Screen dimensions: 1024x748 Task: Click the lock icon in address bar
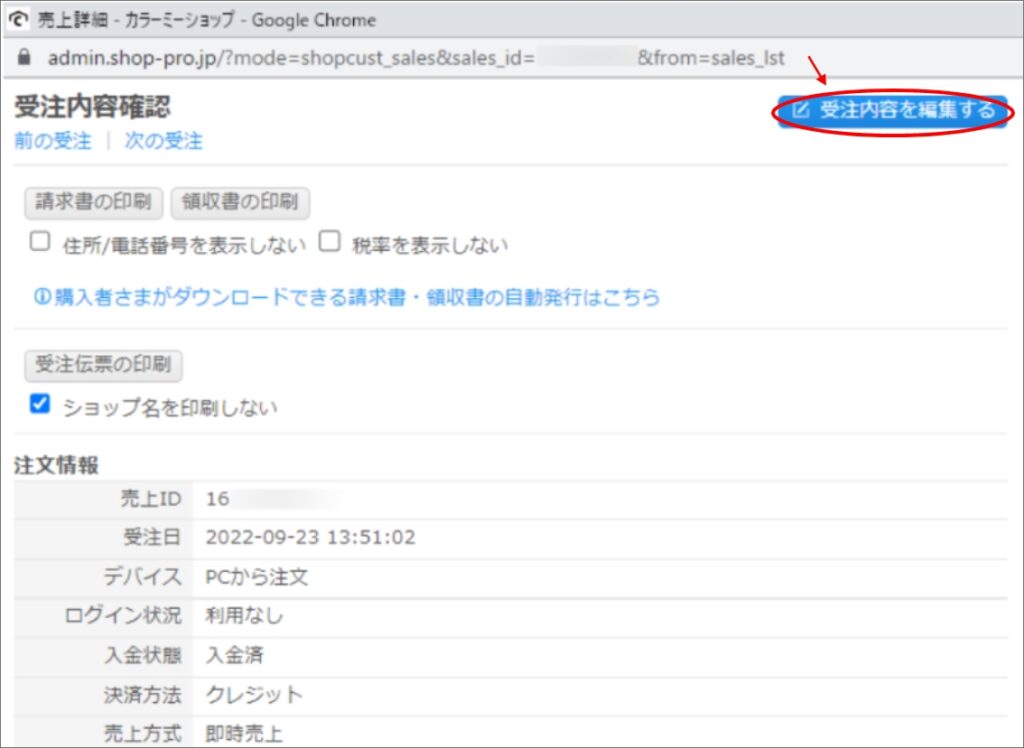tap(25, 58)
